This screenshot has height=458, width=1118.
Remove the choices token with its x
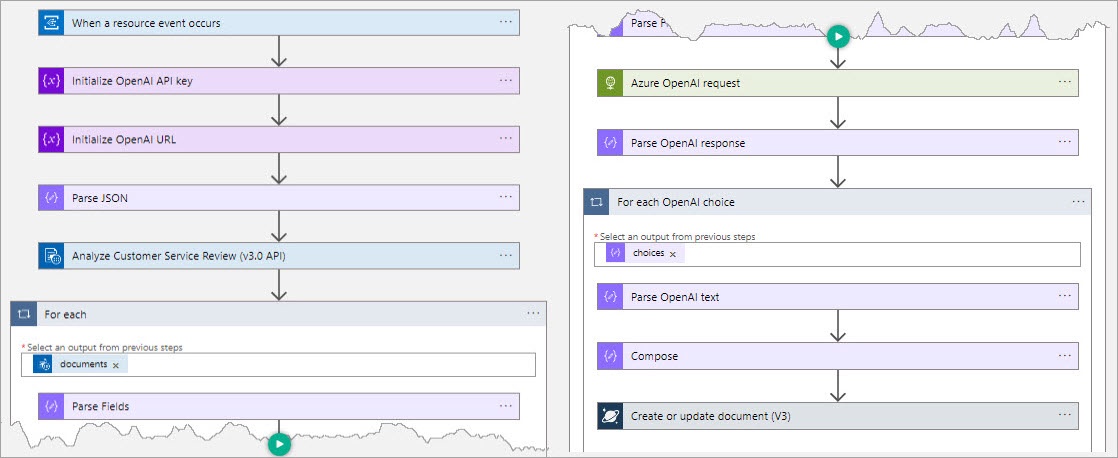pyautogui.click(x=672, y=254)
